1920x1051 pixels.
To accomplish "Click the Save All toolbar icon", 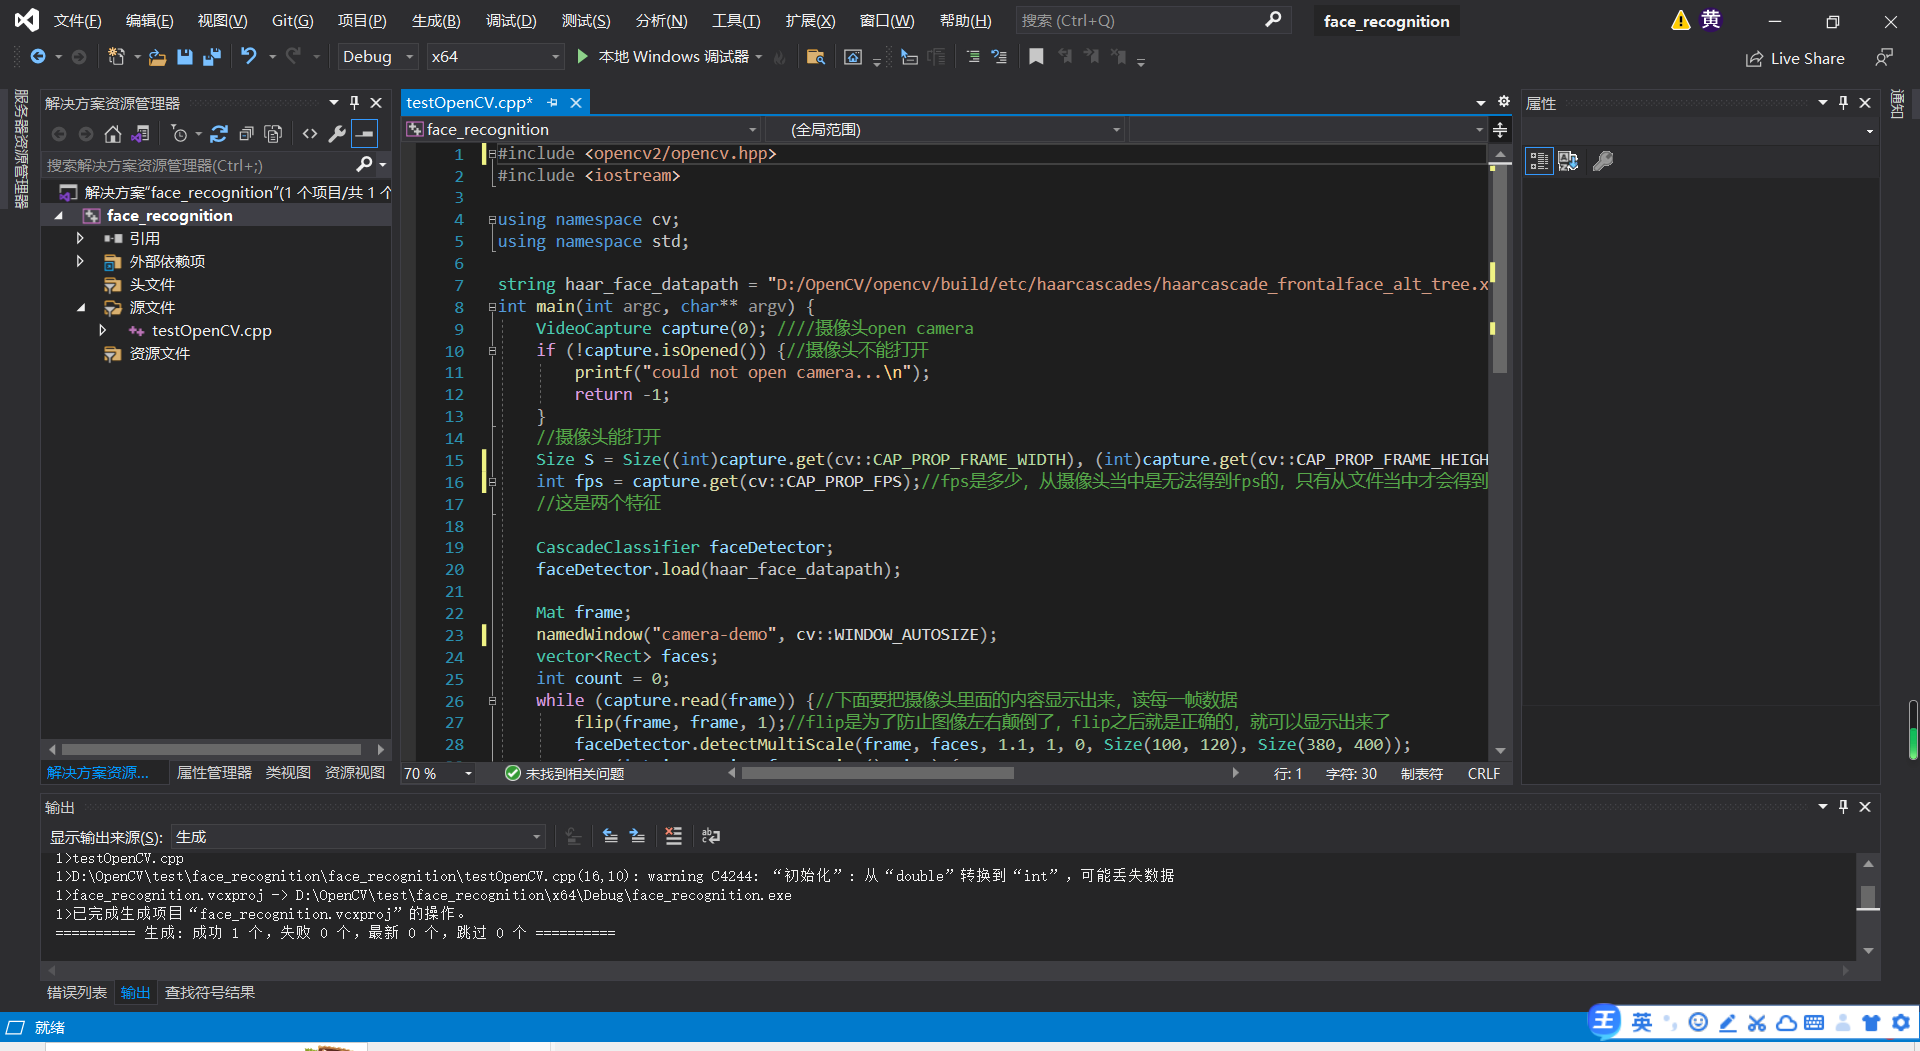I will (x=211, y=57).
